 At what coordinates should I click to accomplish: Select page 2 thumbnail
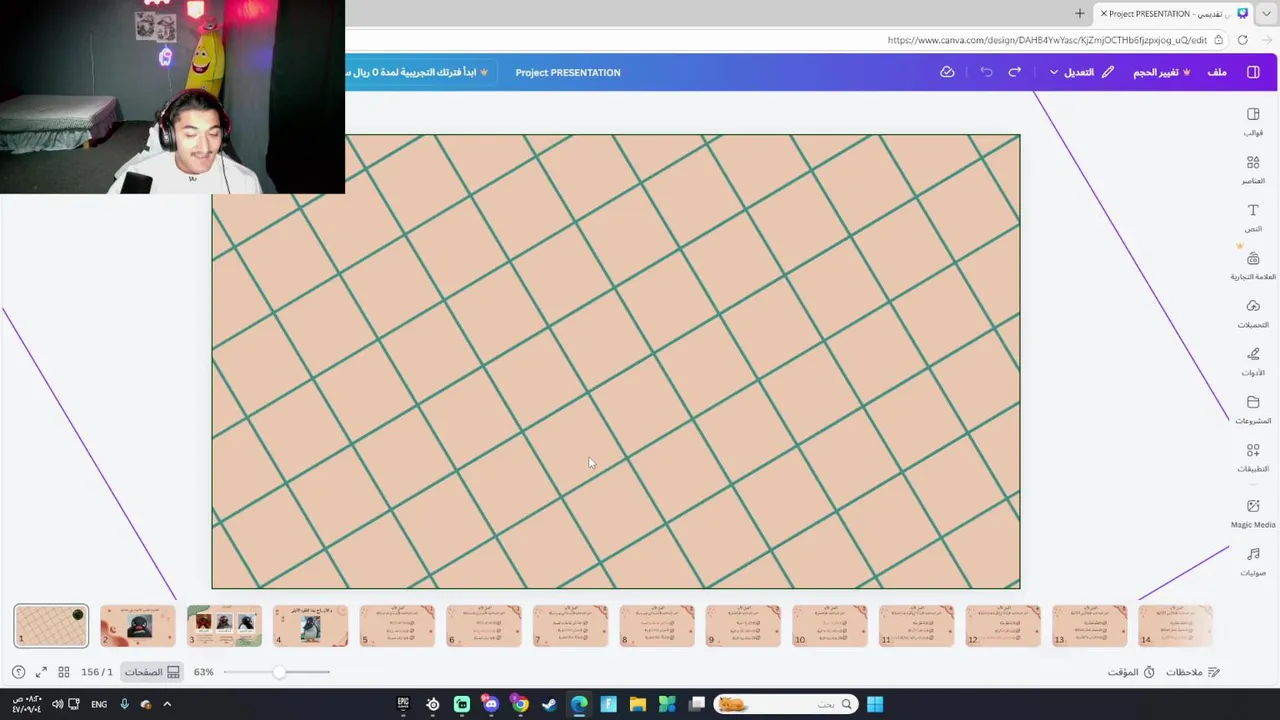[x=138, y=626]
